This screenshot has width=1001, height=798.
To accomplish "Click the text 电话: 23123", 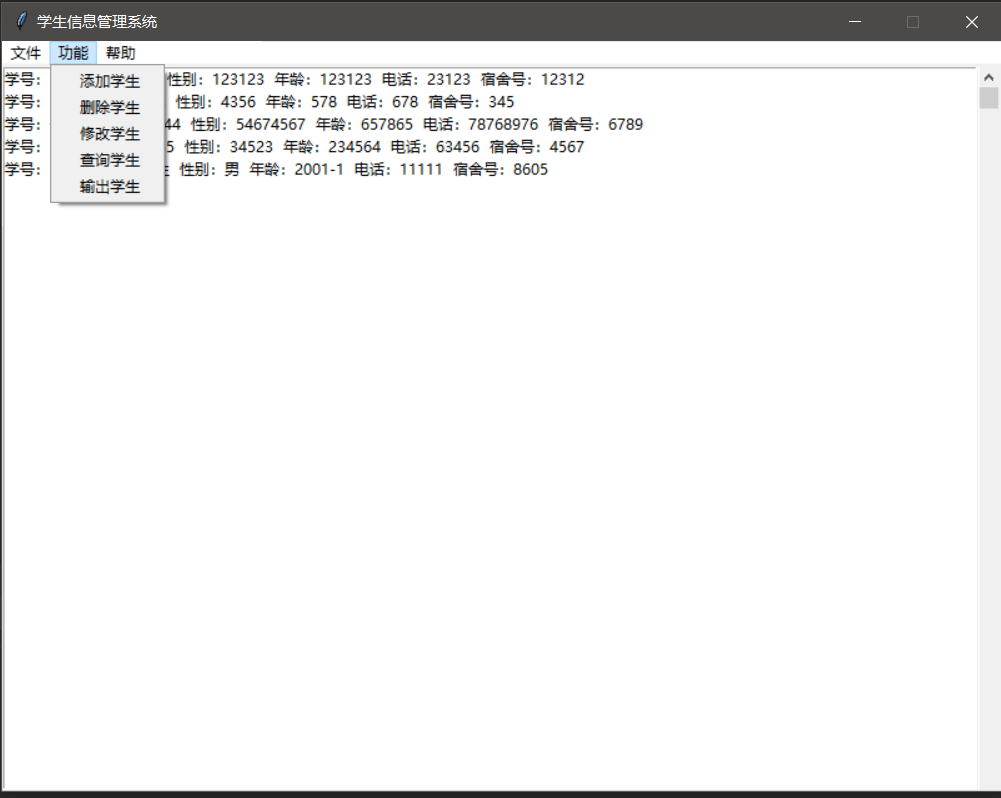I will (426, 79).
